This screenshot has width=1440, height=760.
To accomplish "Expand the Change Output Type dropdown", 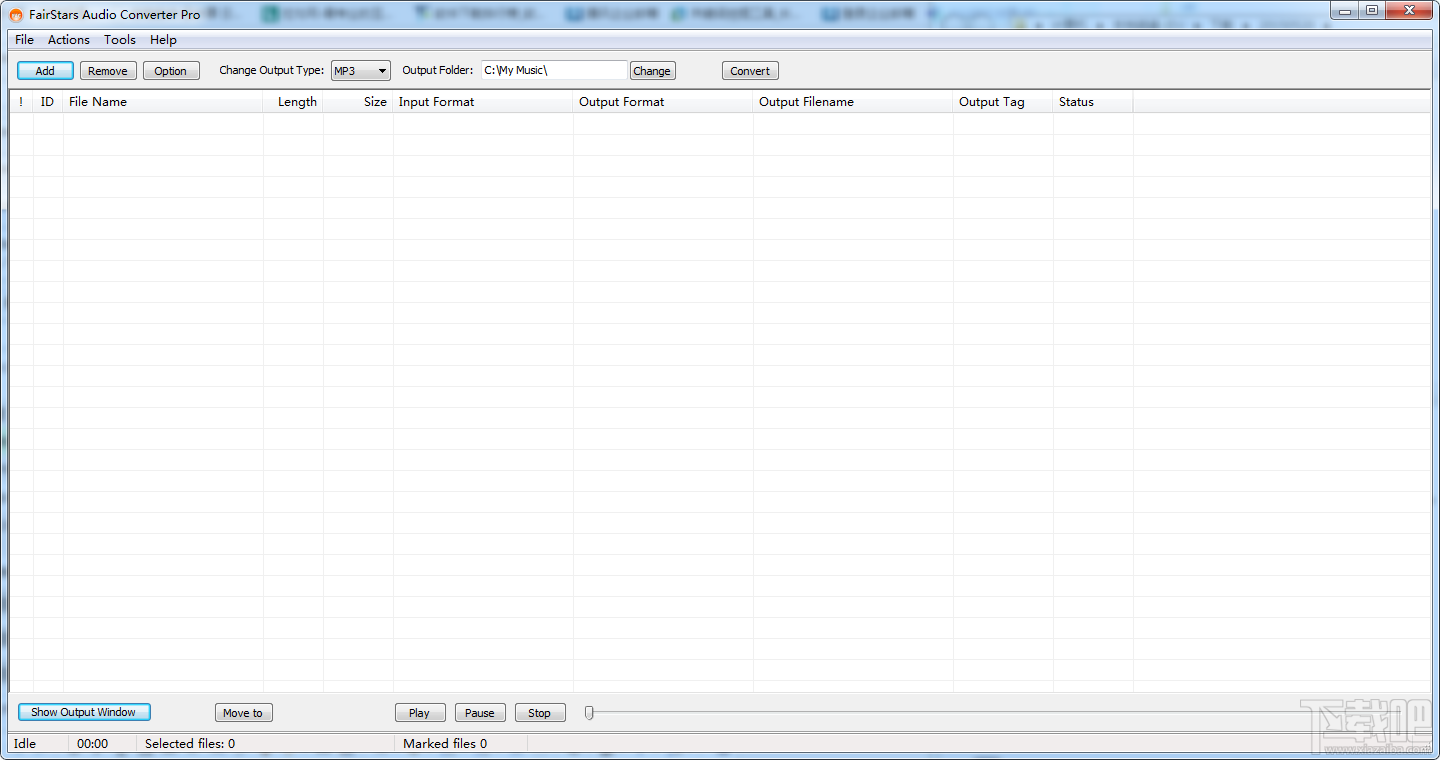I will click(x=361, y=71).
